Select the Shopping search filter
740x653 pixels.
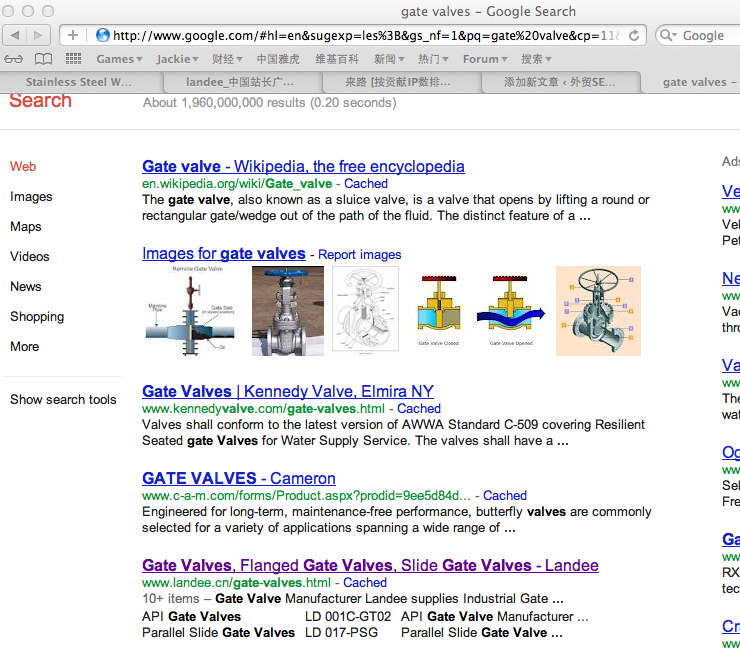pyautogui.click(x=37, y=317)
